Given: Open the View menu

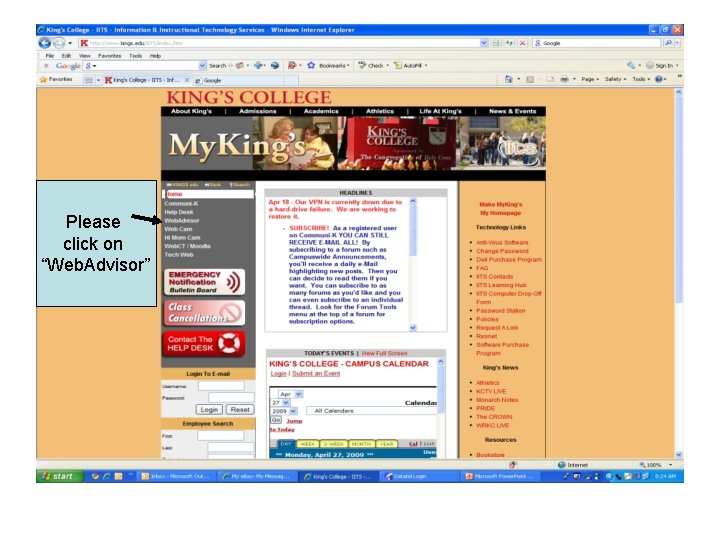Looking at the screenshot, I should click(x=84, y=56).
